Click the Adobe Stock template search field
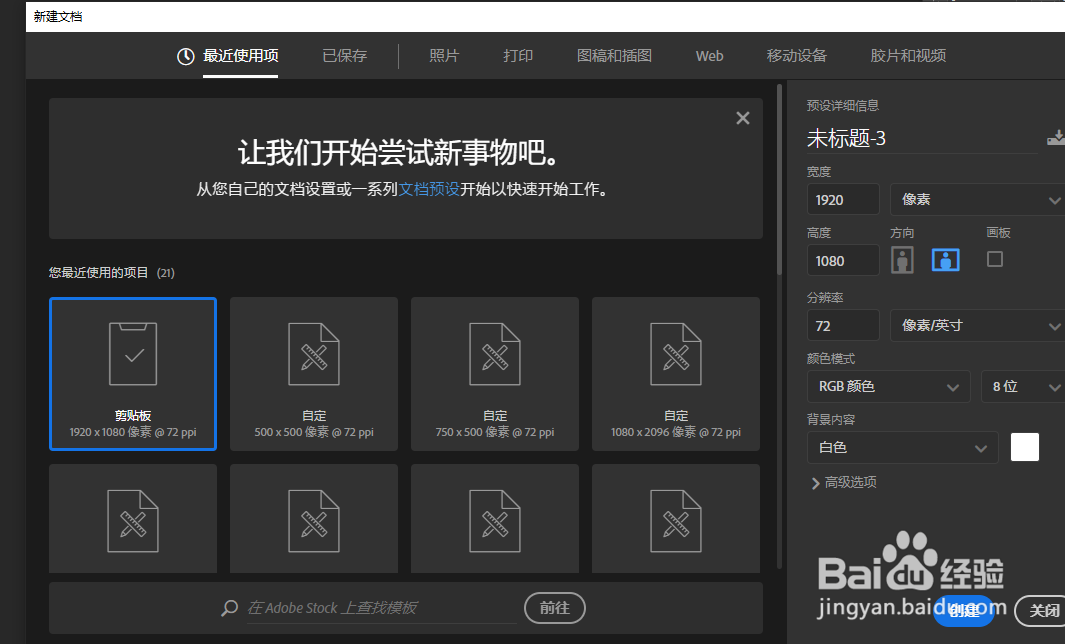Screen dimensions: 1065x644 pyautogui.click(x=382, y=608)
